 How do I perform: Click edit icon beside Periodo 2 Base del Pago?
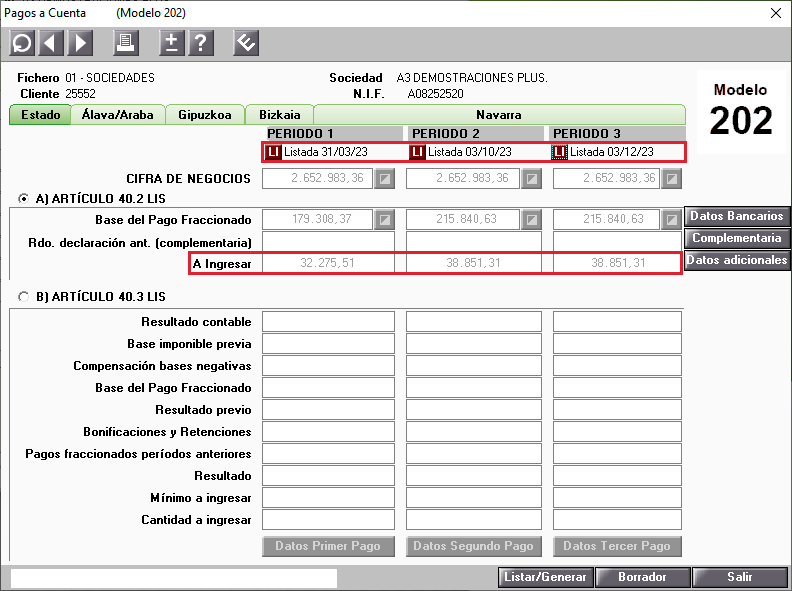click(x=531, y=220)
